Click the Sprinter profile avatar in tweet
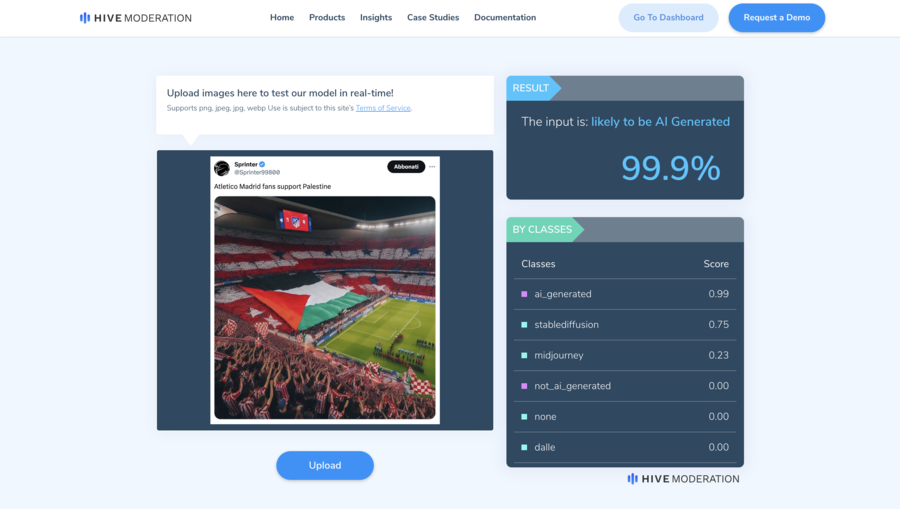The width and height of the screenshot is (900, 509). tap(222, 168)
